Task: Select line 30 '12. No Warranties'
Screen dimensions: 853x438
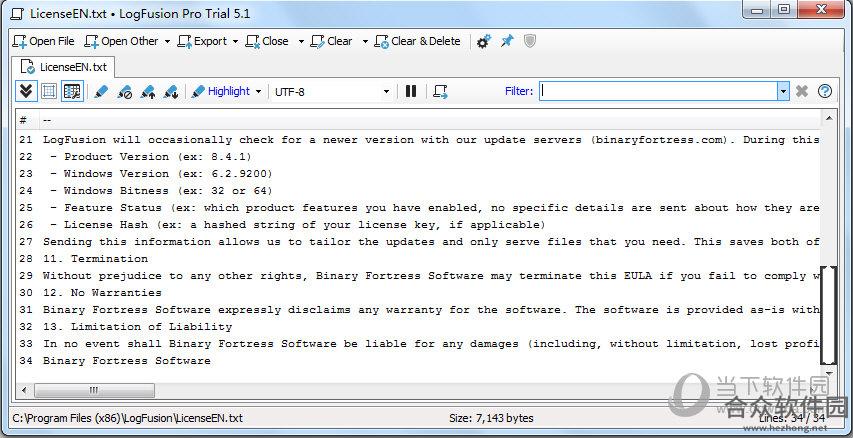Action: click(x=419, y=293)
